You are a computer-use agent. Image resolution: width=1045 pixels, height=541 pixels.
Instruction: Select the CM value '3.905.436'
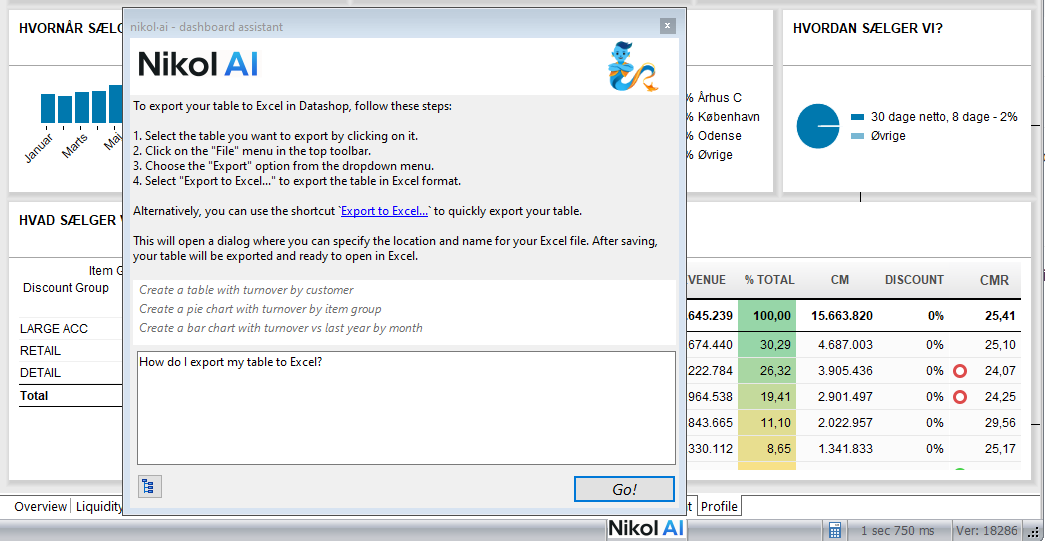(845, 370)
